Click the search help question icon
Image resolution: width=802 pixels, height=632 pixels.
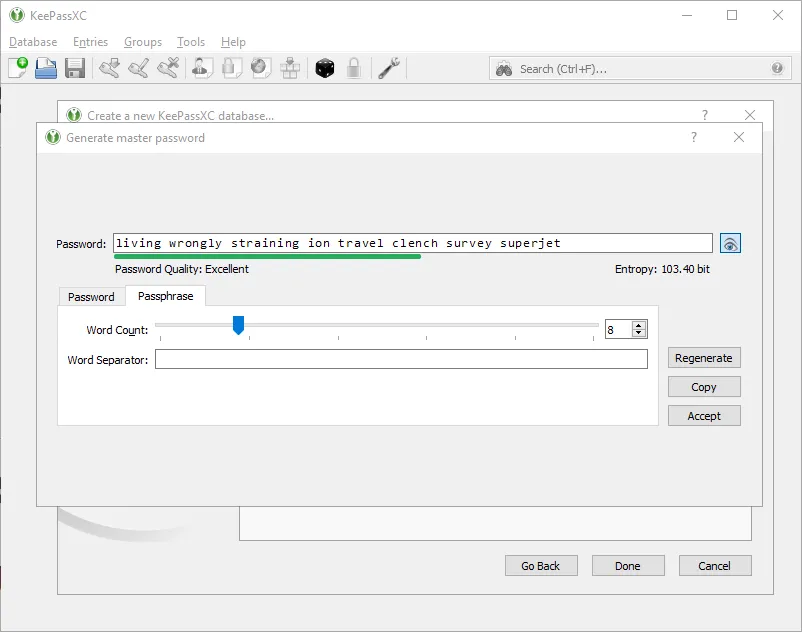click(777, 68)
